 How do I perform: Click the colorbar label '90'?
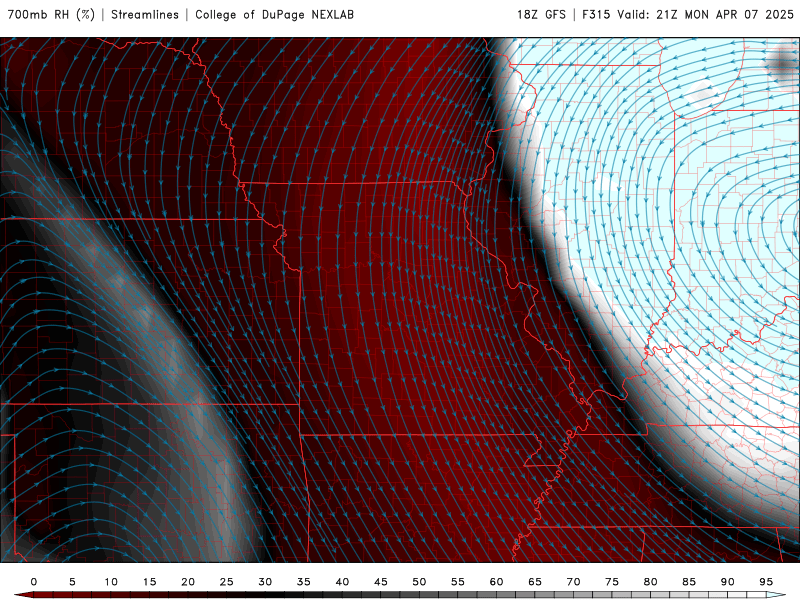click(x=728, y=582)
